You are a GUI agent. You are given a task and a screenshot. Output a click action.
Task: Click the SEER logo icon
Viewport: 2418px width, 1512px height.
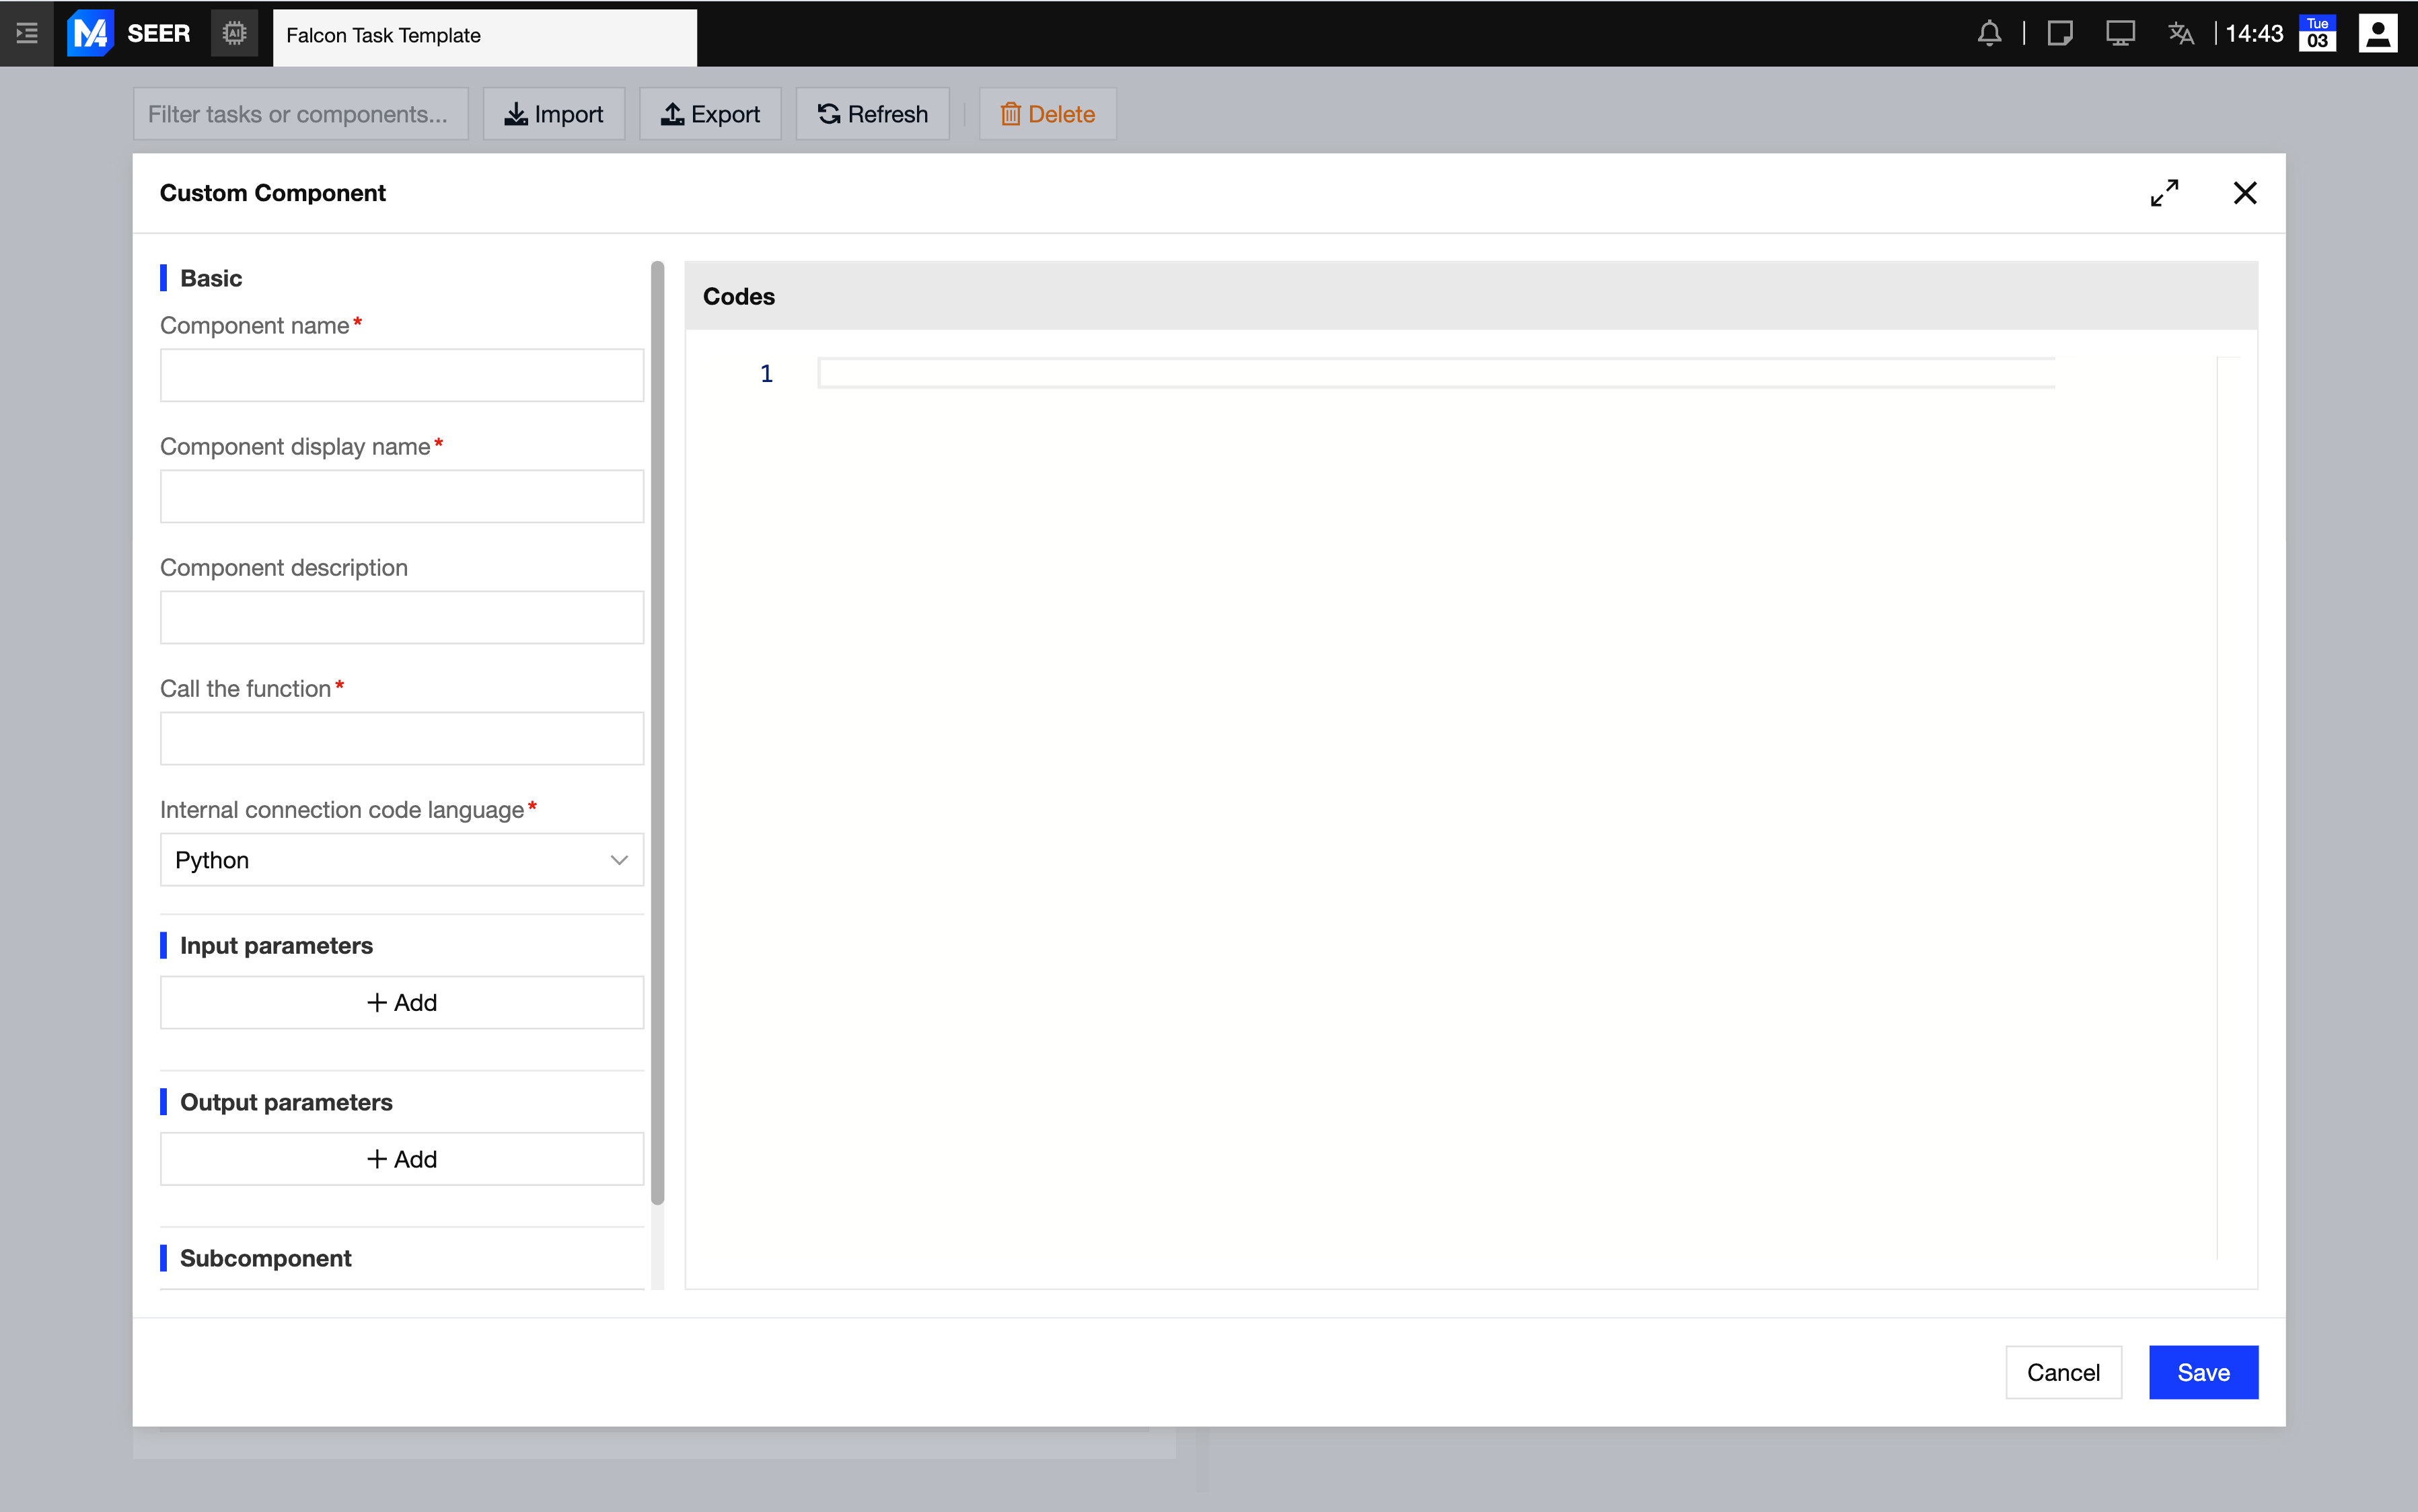90,33
